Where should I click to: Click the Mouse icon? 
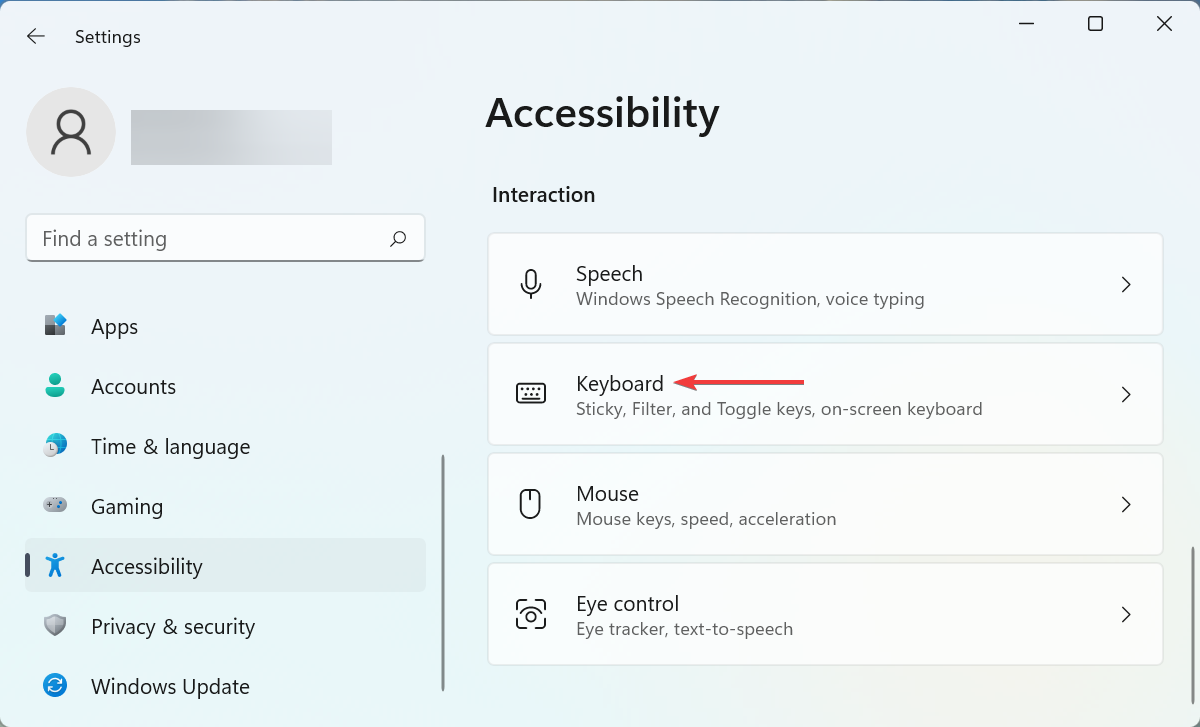click(531, 504)
